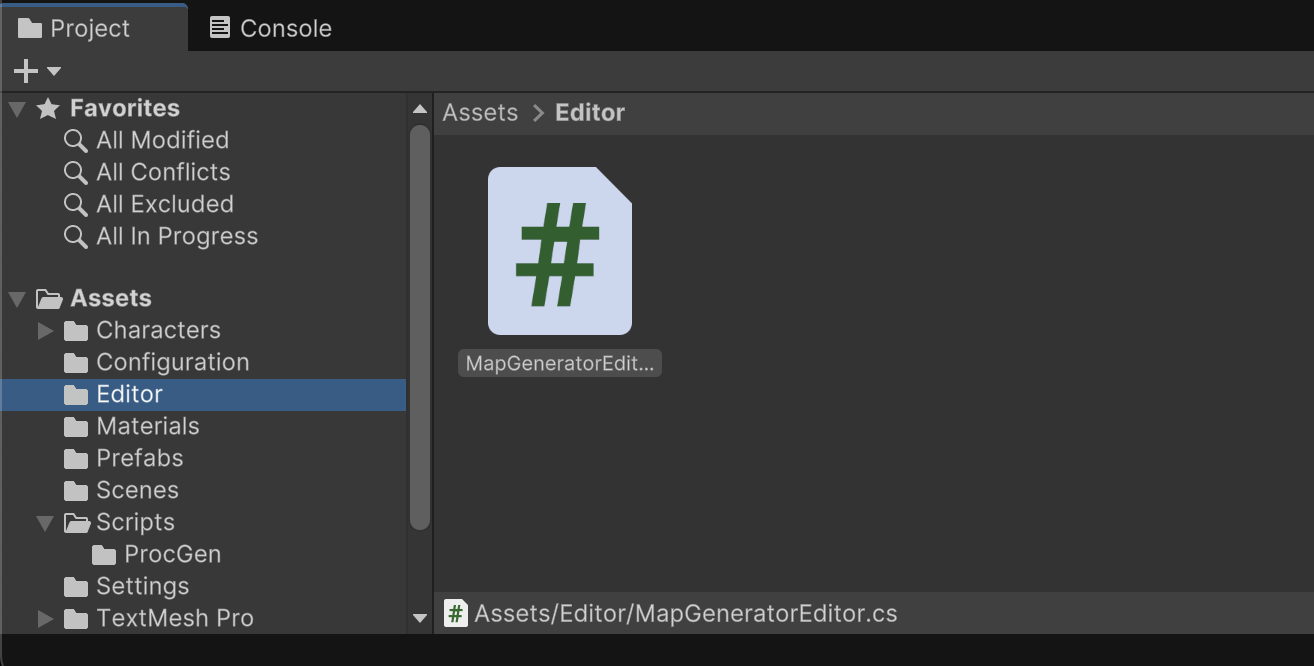Collapse the Scripts folder arrow
Viewport: 1314px width, 666px height.
tap(45, 523)
